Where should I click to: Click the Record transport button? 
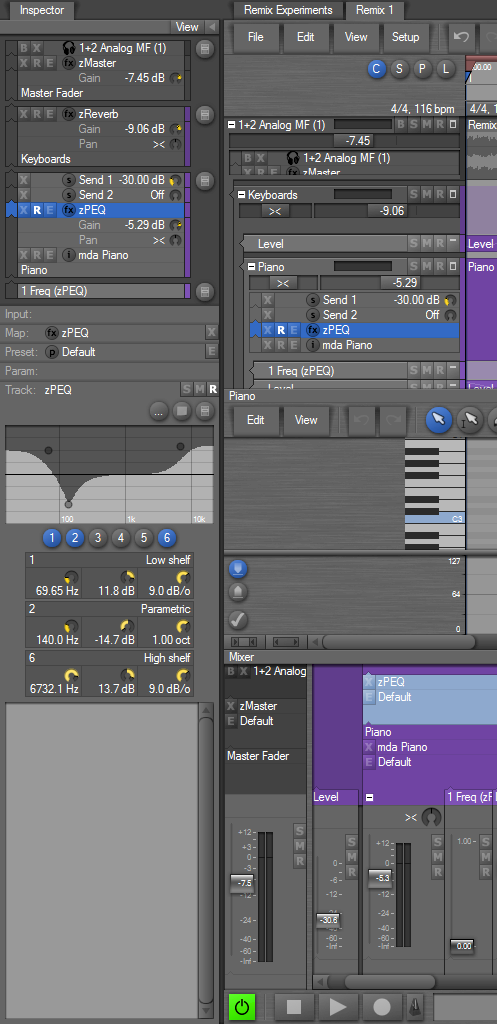point(382,1008)
